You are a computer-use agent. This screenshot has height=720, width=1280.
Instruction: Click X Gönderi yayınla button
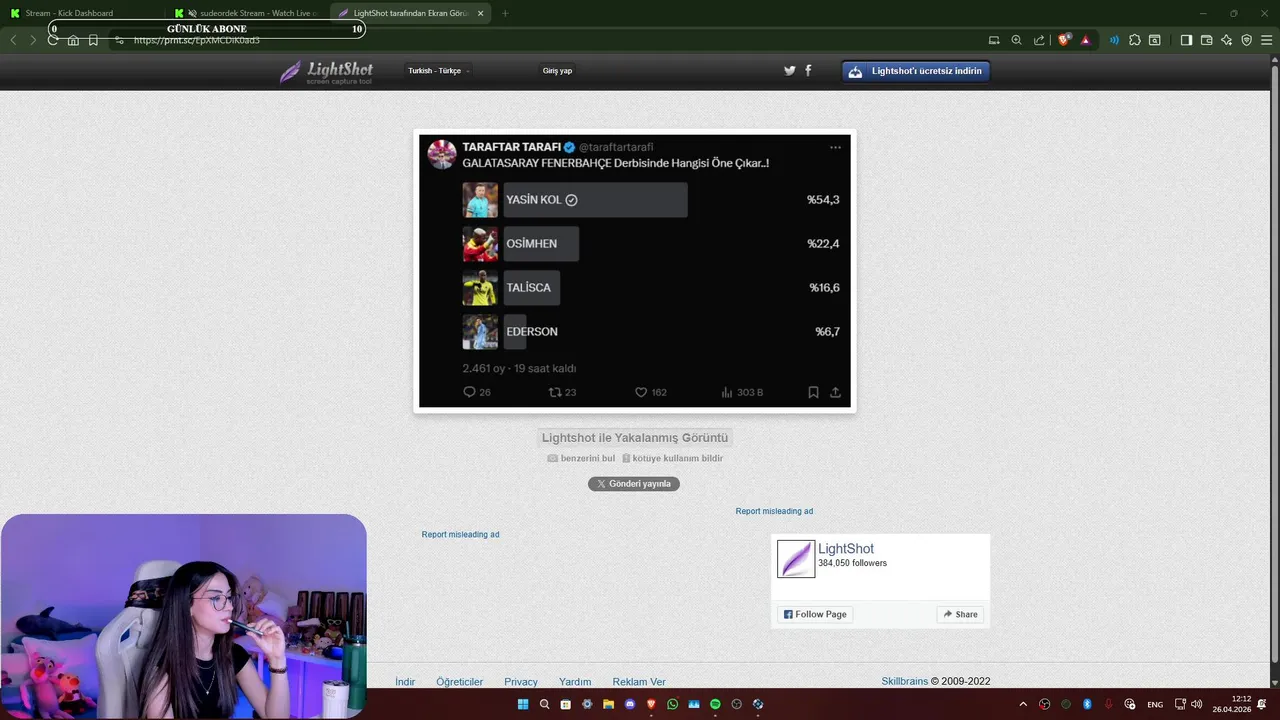pos(634,484)
